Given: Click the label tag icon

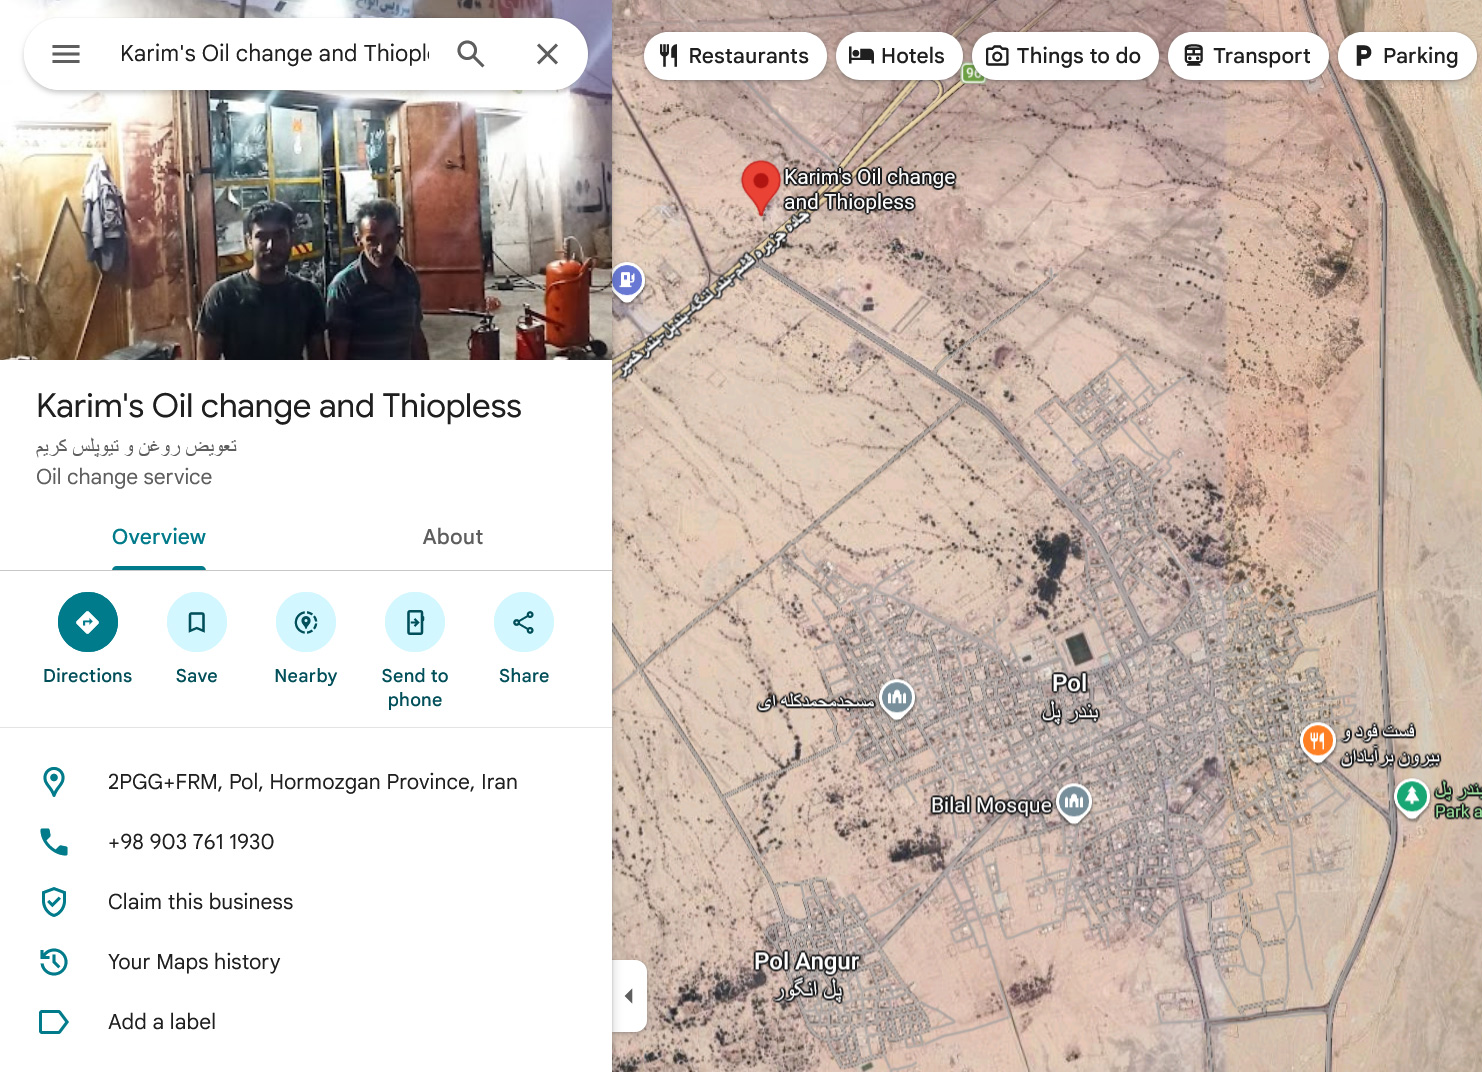Looking at the screenshot, I should click(54, 1022).
